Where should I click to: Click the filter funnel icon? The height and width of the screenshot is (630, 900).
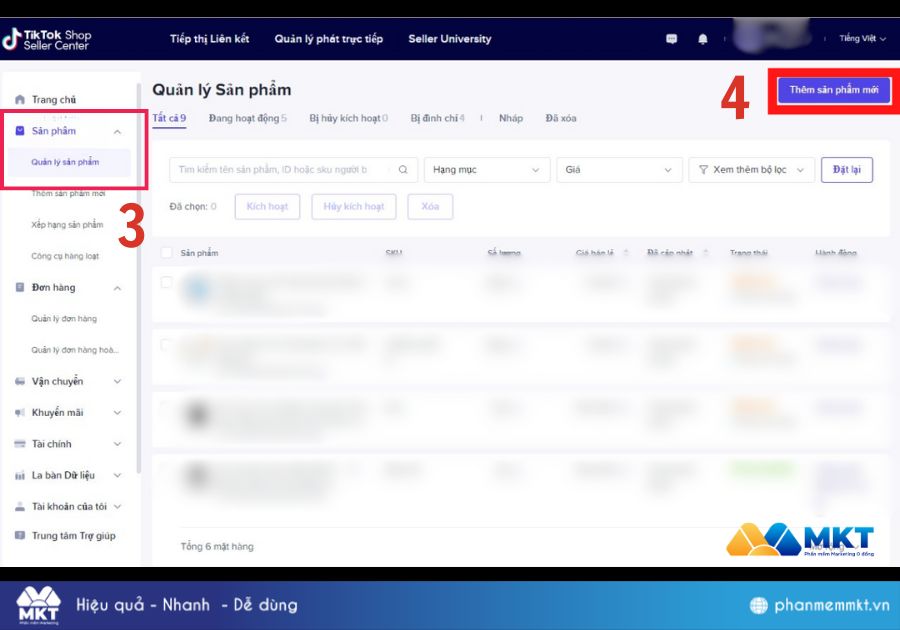(x=703, y=170)
